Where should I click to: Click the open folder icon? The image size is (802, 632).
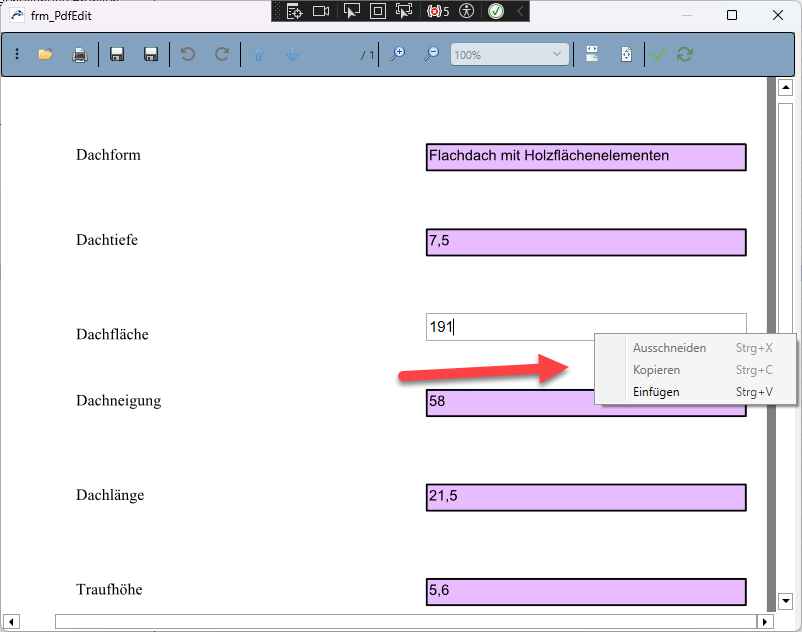coord(46,54)
